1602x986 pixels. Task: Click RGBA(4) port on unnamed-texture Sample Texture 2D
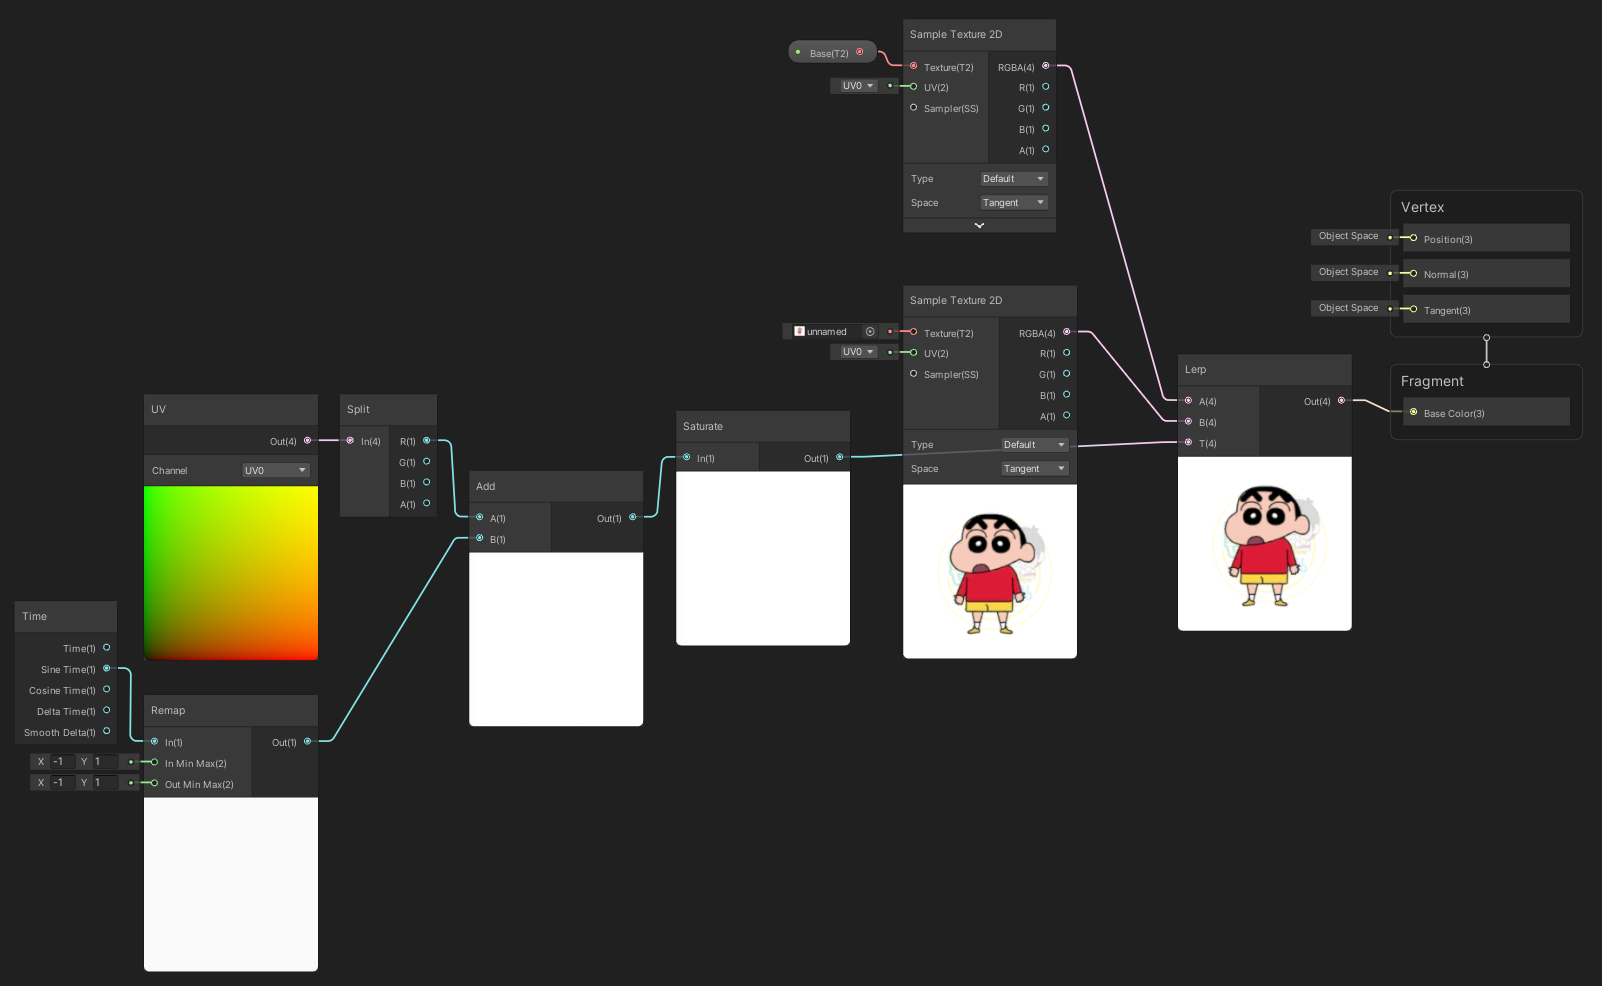click(1066, 332)
